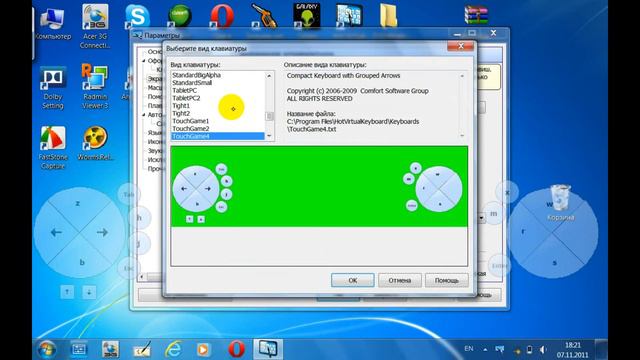Click the EN language indicator

pyautogui.click(x=469, y=349)
